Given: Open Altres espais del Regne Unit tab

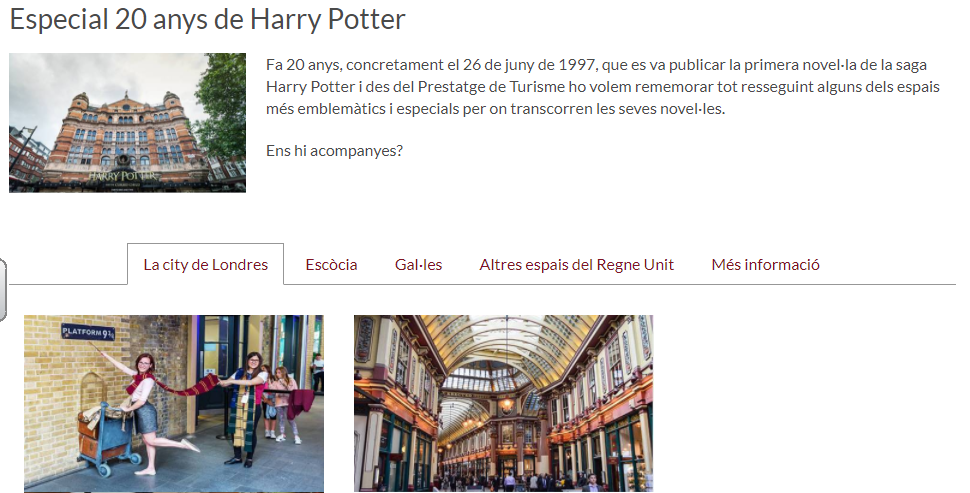Looking at the screenshot, I should (576, 264).
